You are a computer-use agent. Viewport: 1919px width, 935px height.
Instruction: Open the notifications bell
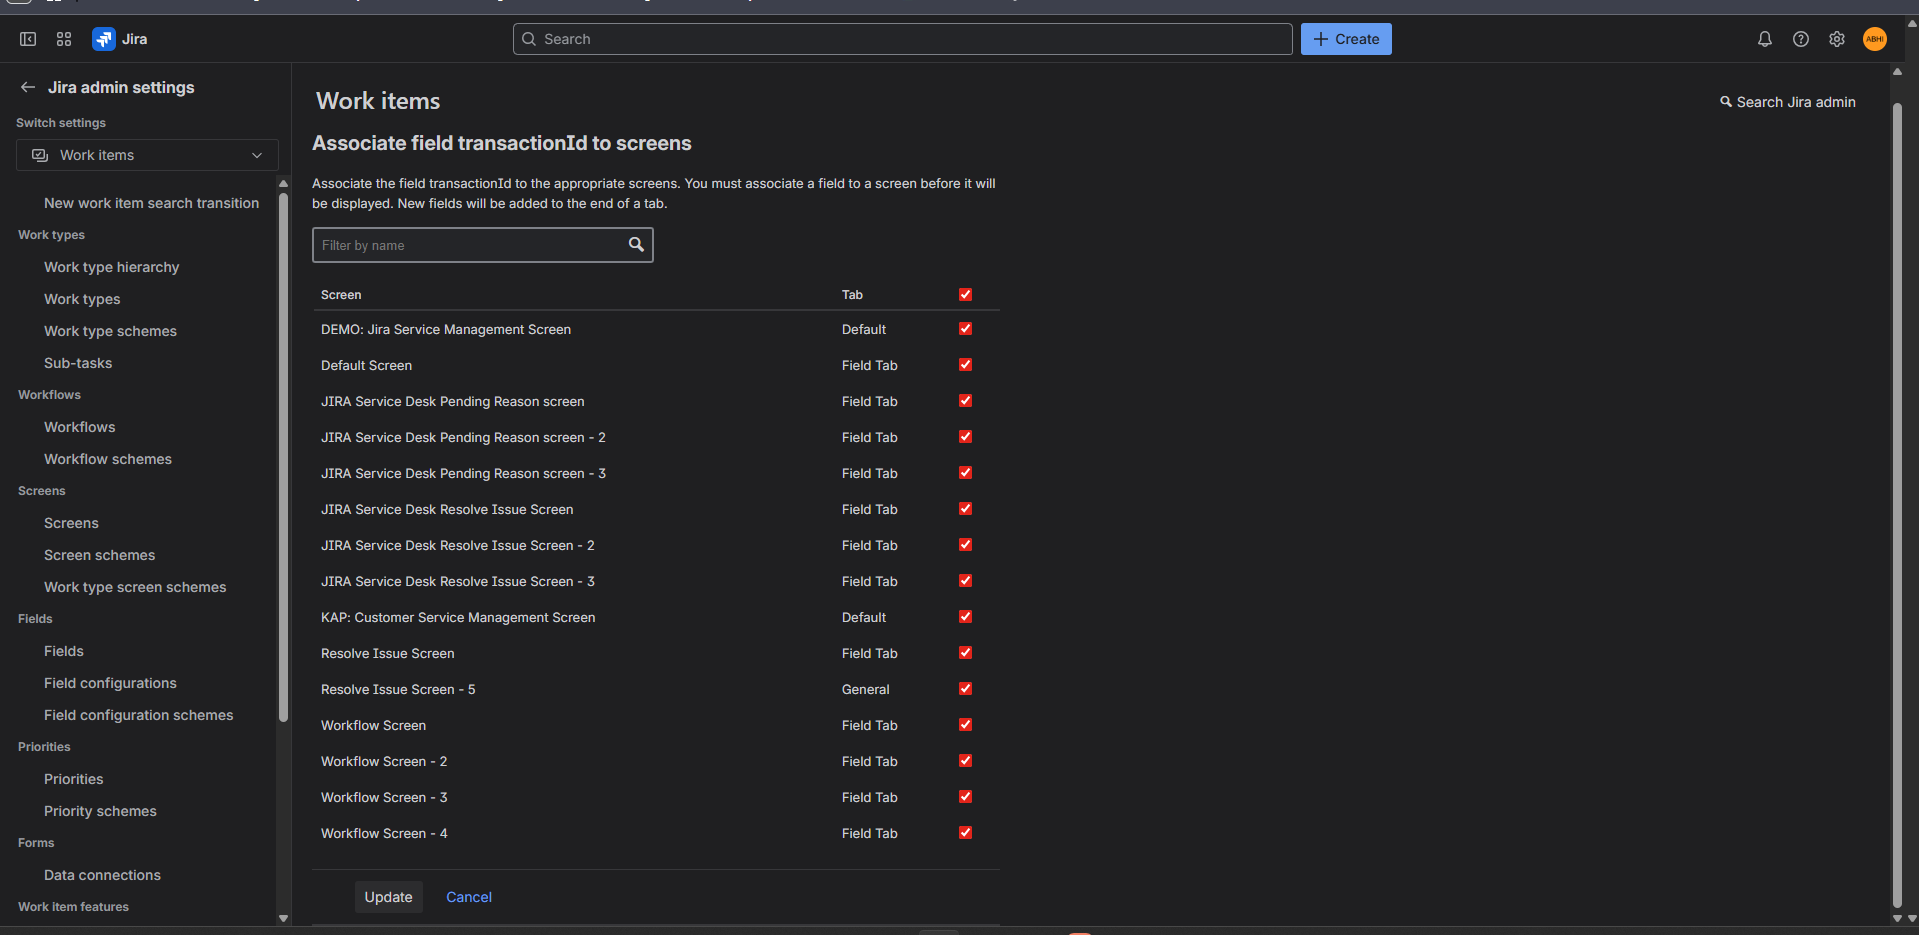click(x=1764, y=39)
